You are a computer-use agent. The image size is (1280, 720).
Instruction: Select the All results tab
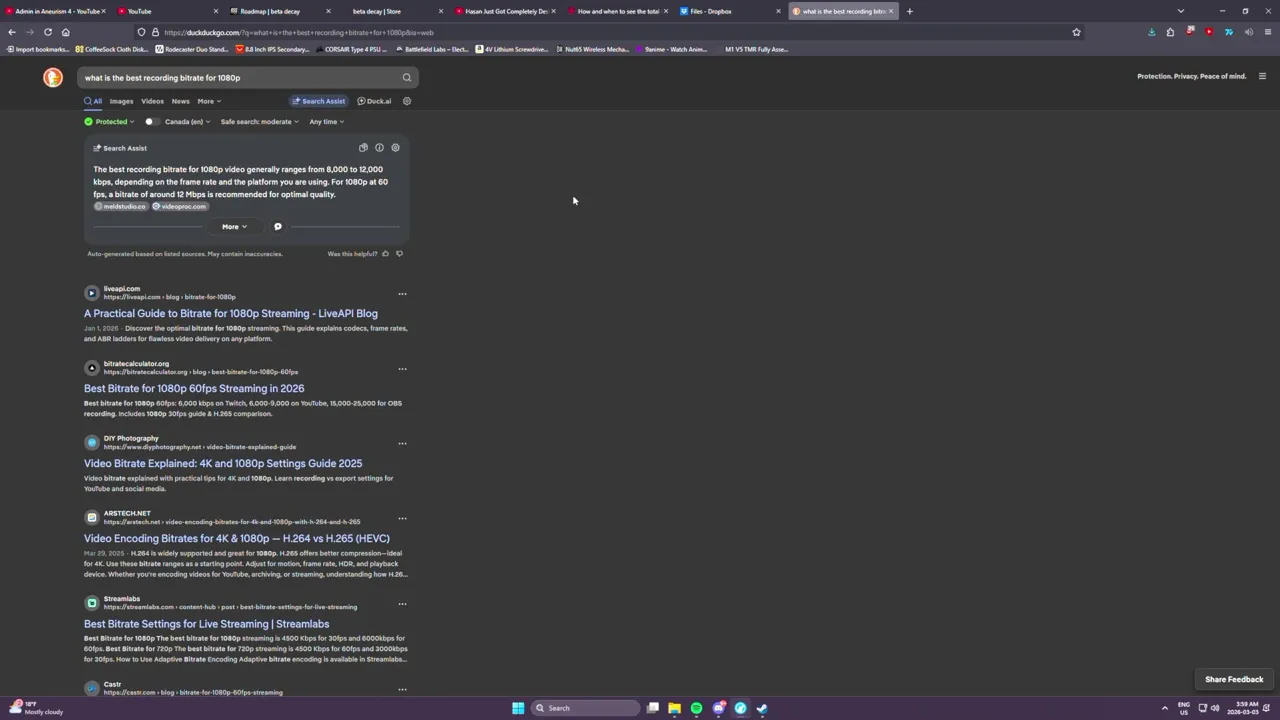click(x=93, y=101)
